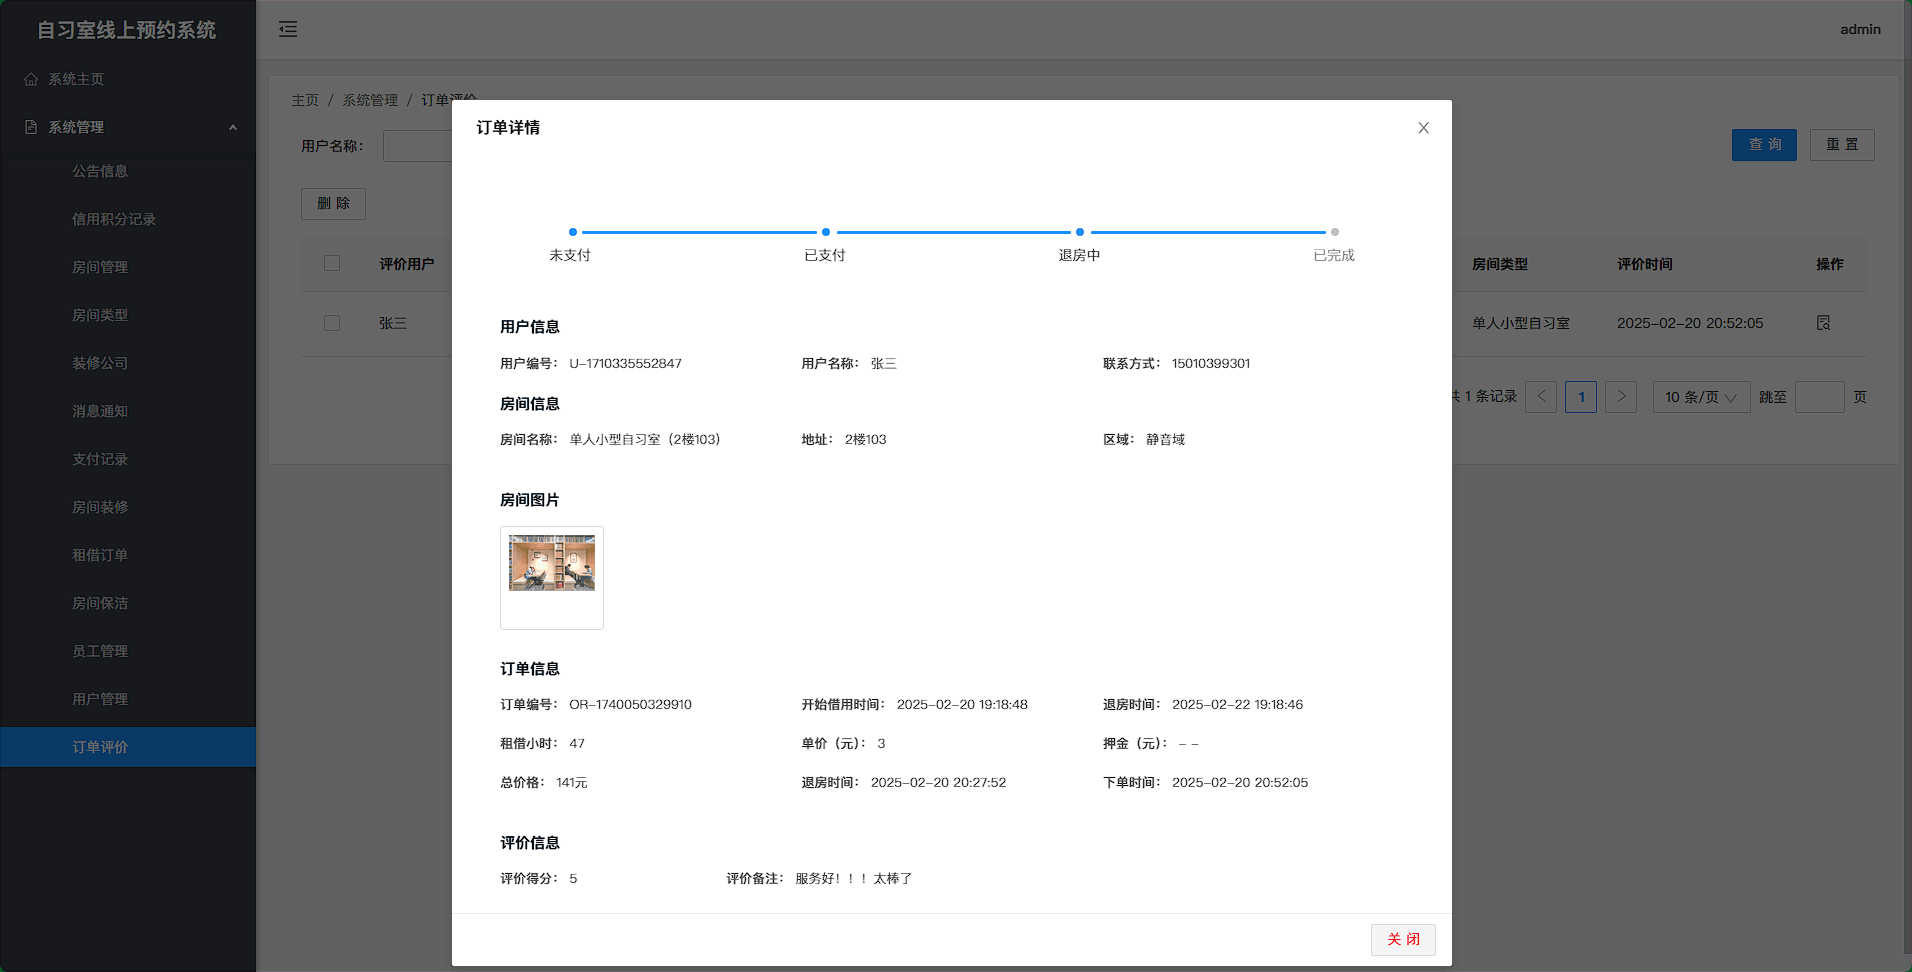
Task: Toggle the select-all checkbox in table header
Action: click(x=332, y=263)
